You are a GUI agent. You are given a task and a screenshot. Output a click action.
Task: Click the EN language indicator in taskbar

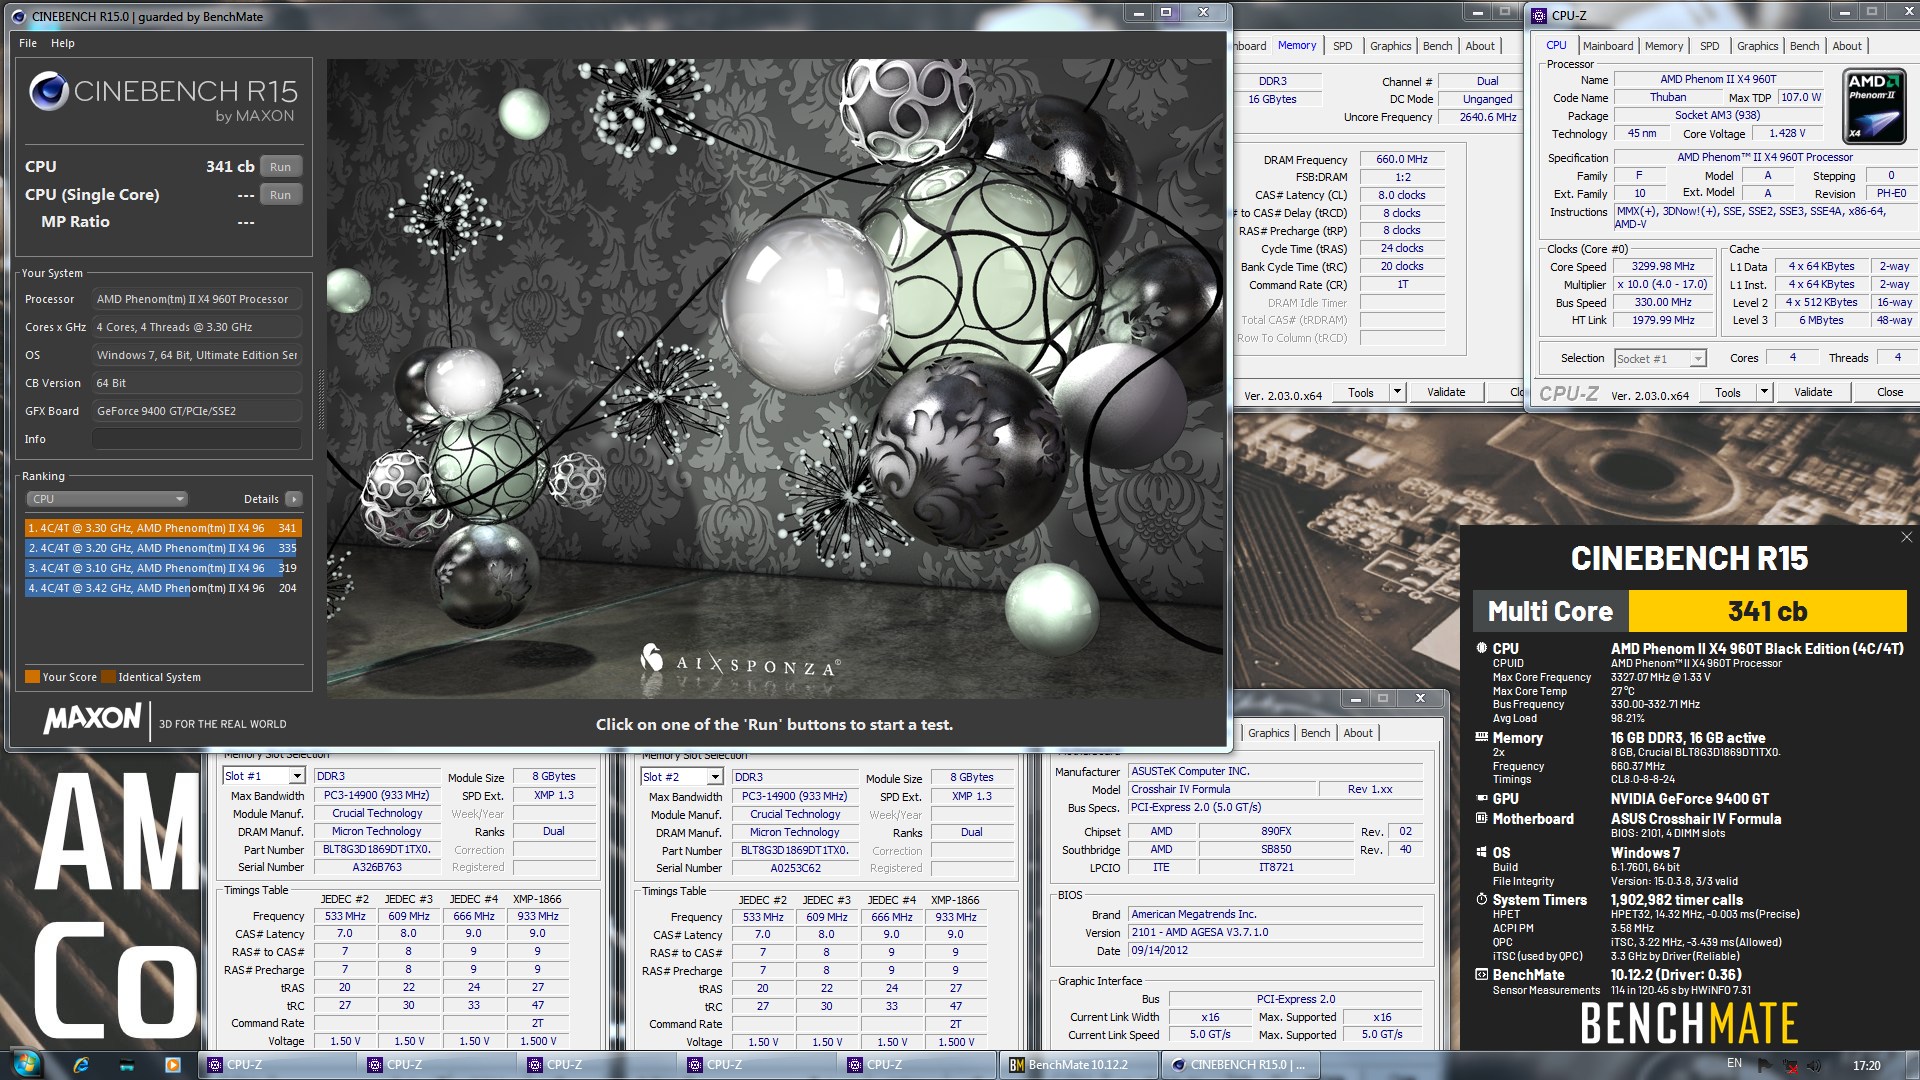coord(1734,1064)
